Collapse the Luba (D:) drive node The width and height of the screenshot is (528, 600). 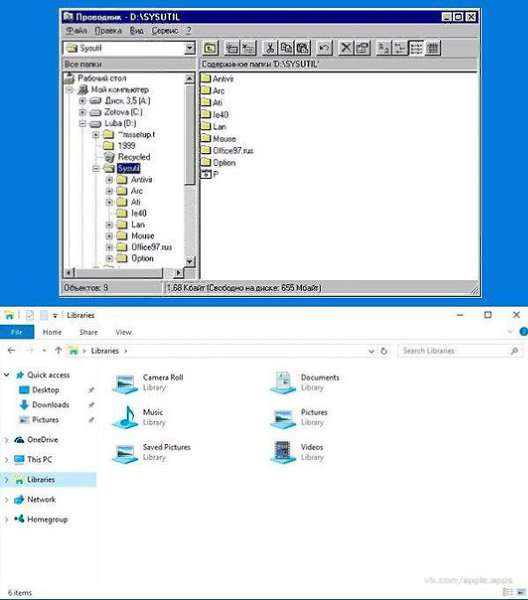pos(82,124)
